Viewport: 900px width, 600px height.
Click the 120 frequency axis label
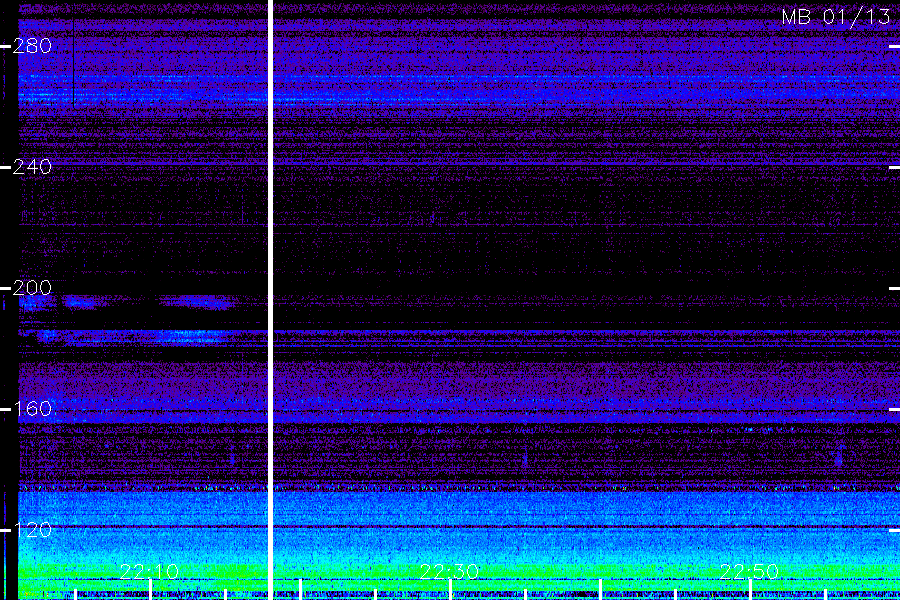[32, 529]
